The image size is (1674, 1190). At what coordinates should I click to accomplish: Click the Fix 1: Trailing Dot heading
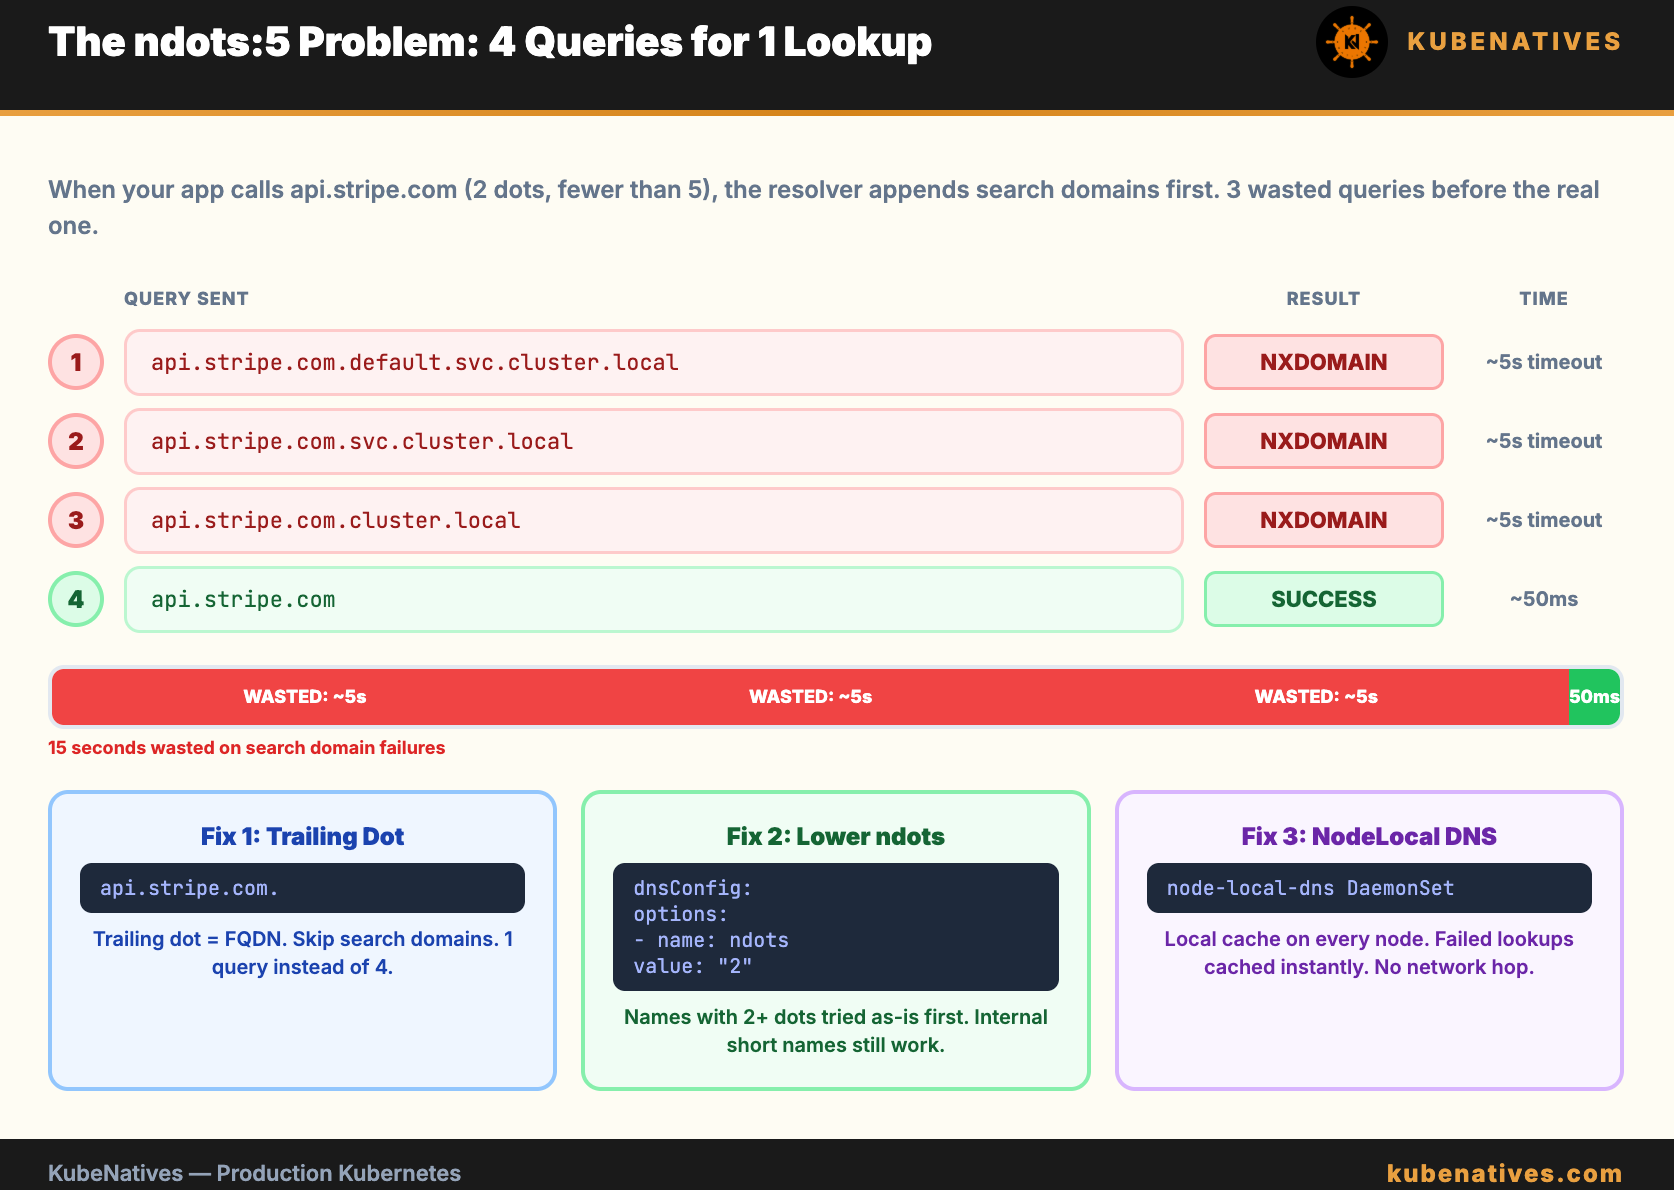pos(302,836)
